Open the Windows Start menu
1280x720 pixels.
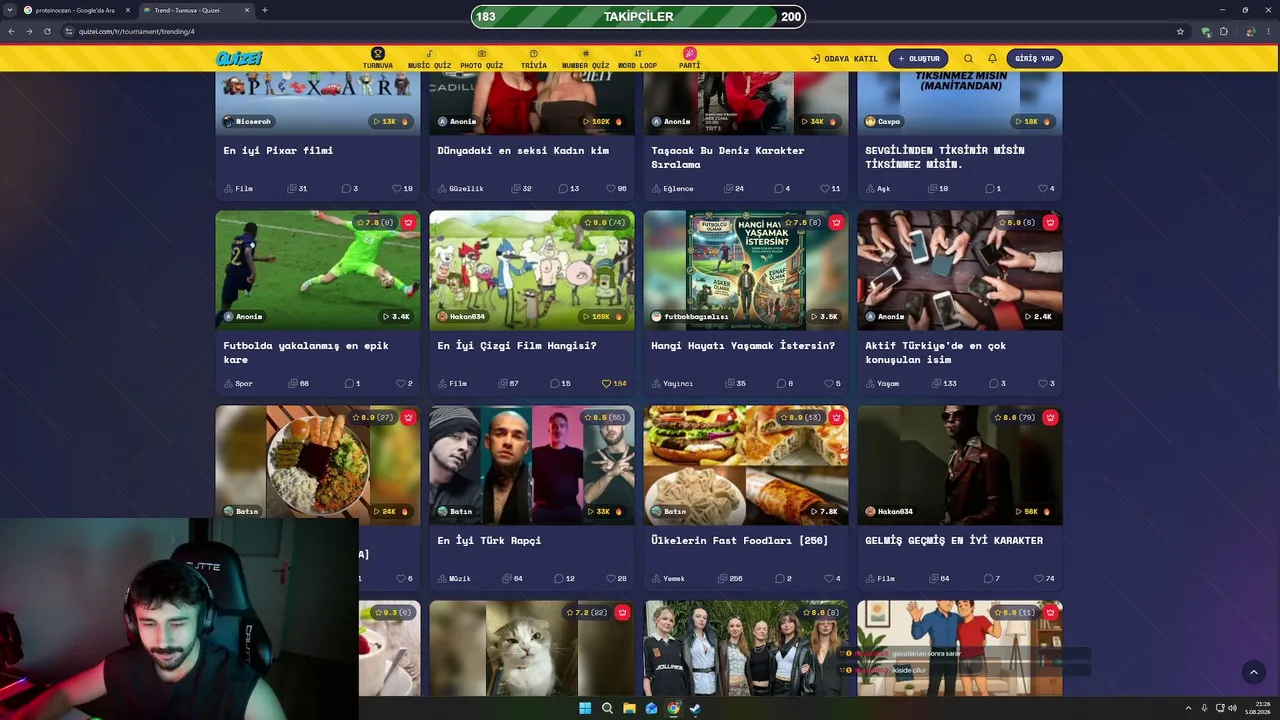click(585, 708)
